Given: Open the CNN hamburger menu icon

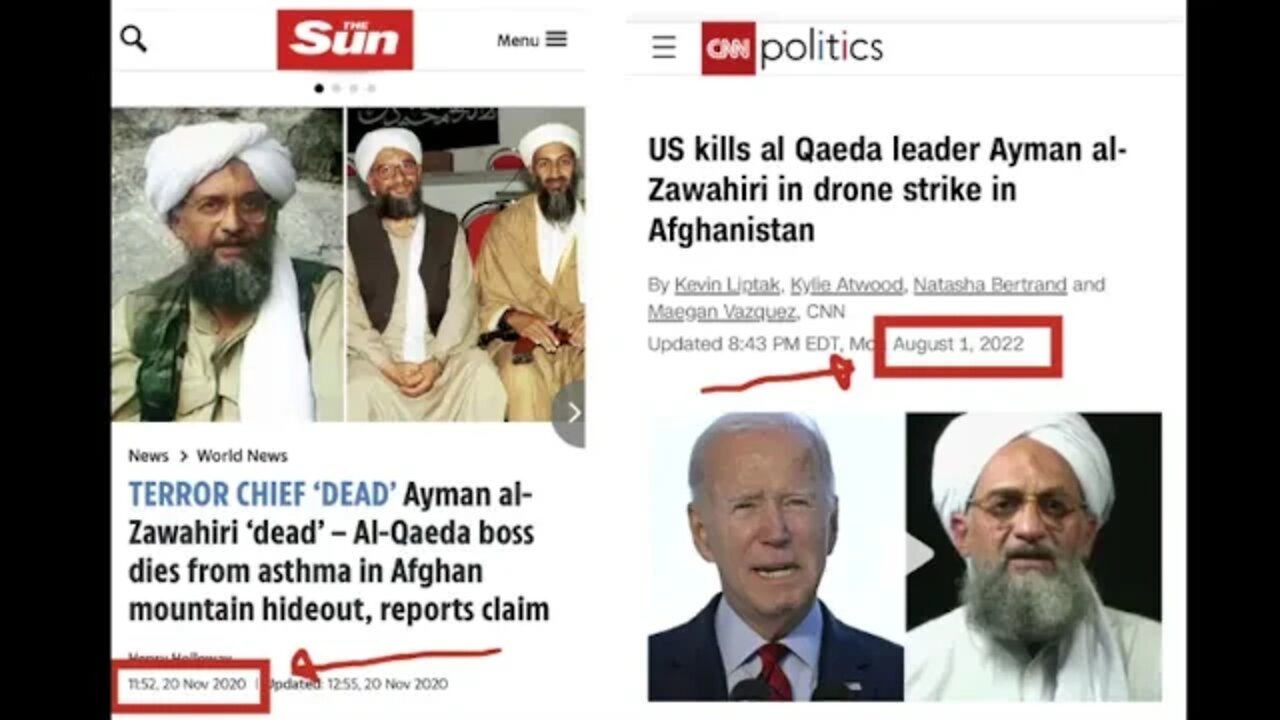Looking at the screenshot, I should pyautogui.click(x=664, y=47).
